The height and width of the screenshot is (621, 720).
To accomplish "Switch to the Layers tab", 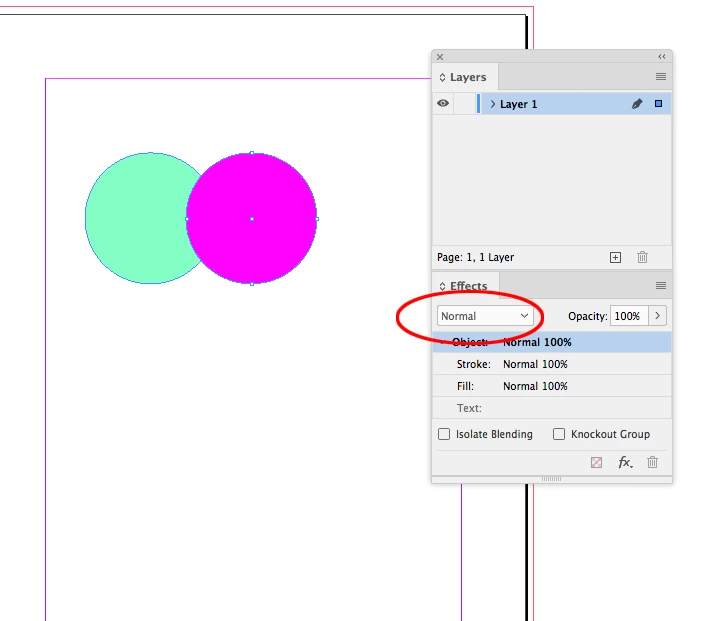I will (x=468, y=77).
